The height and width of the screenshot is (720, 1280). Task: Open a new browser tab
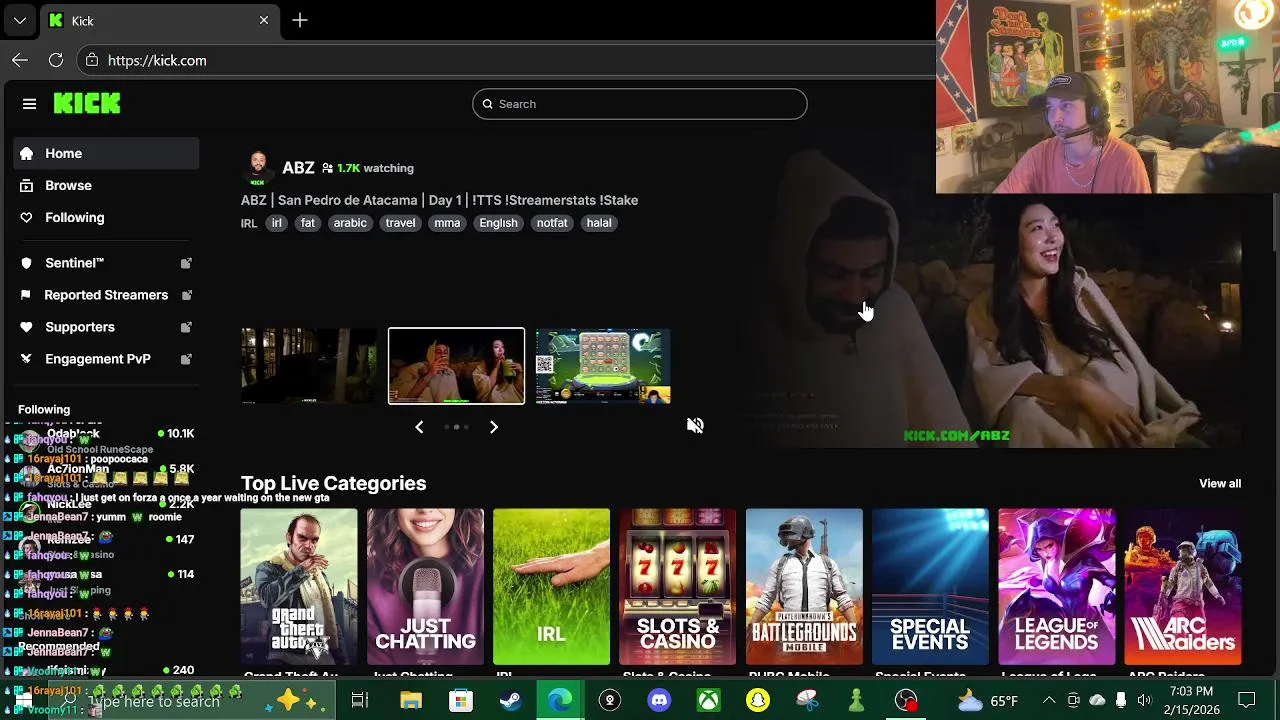click(x=300, y=20)
